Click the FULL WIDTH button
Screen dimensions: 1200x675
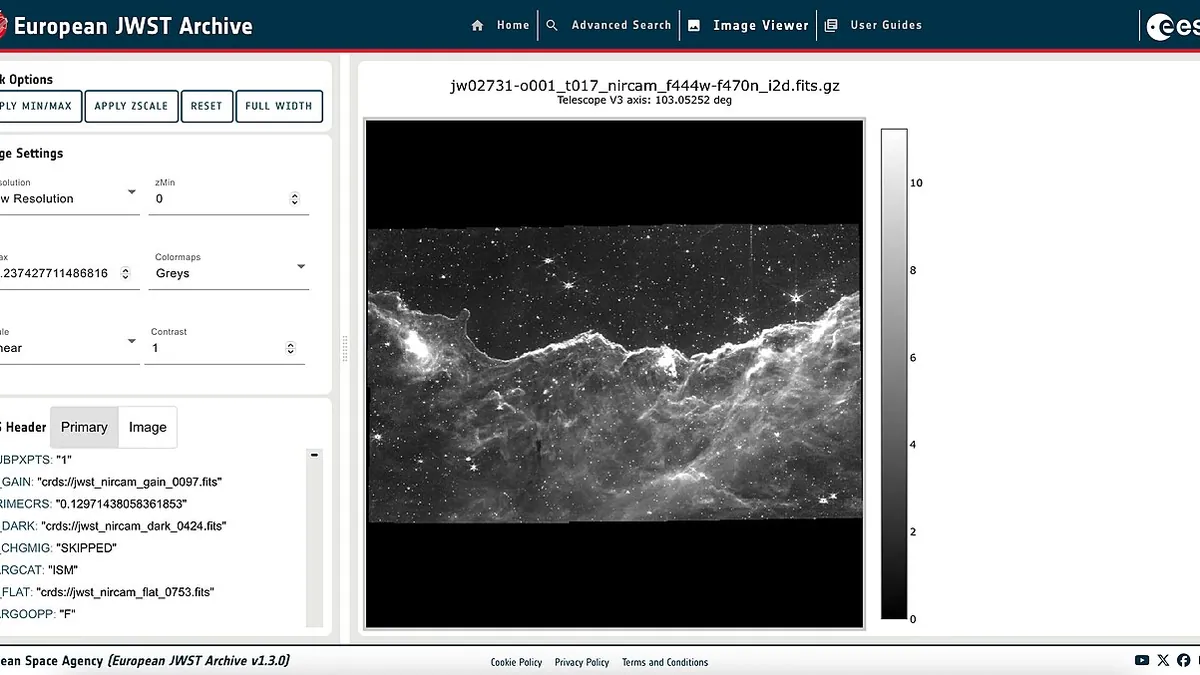(x=279, y=106)
